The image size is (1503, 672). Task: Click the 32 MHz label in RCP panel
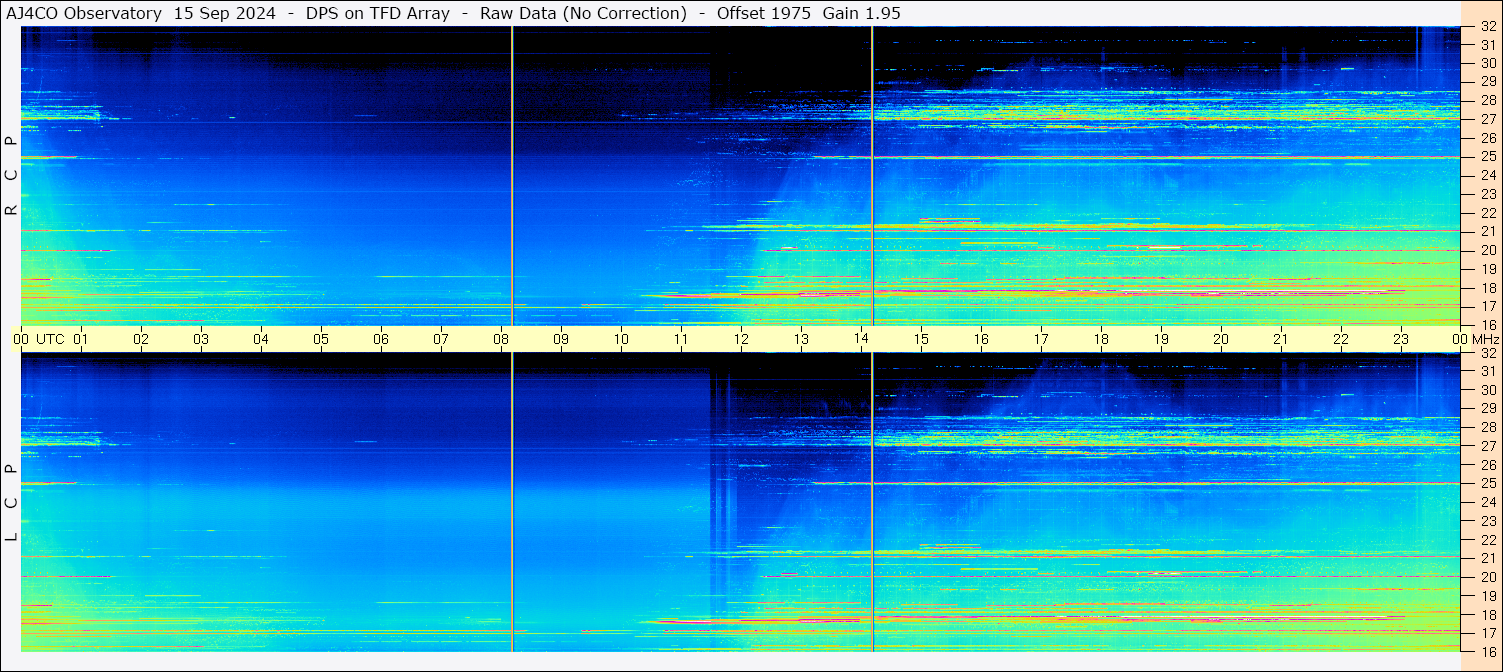tap(1487, 27)
